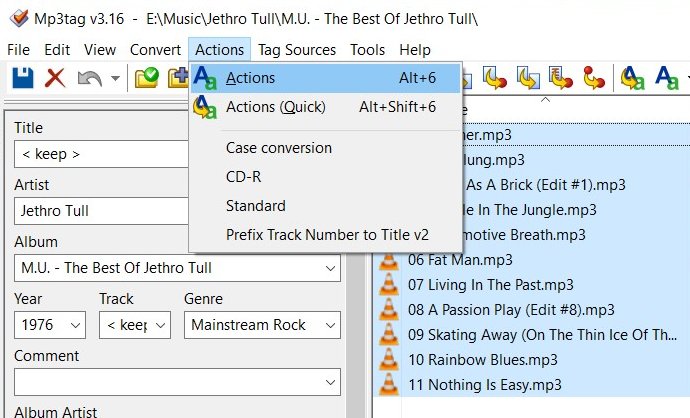This screenshot has width=690, height=418.
Task: Click the blue floppy disk Save icon
Action: pos(22,78)
